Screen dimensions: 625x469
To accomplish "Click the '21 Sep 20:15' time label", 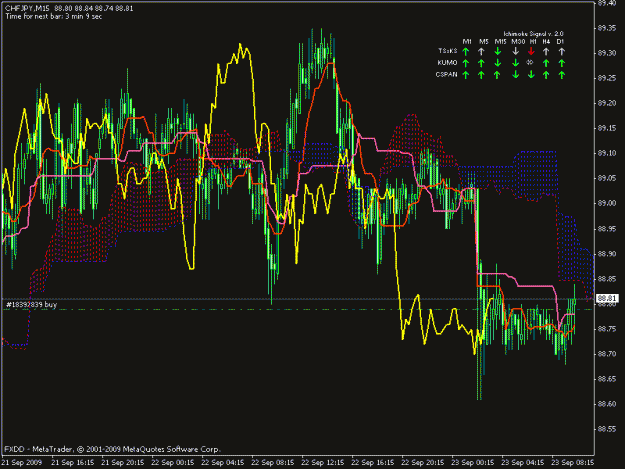I will (123, 463).
